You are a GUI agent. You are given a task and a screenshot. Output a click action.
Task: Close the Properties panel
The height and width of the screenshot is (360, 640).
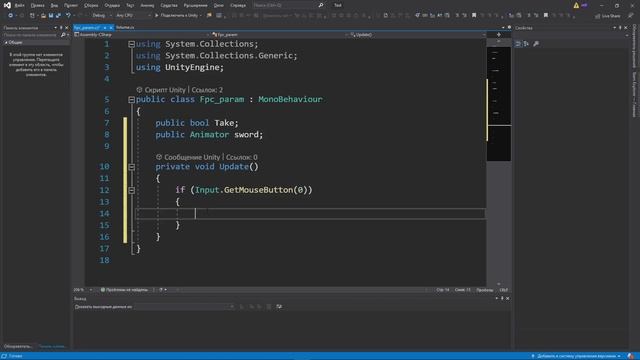point(625,28)
